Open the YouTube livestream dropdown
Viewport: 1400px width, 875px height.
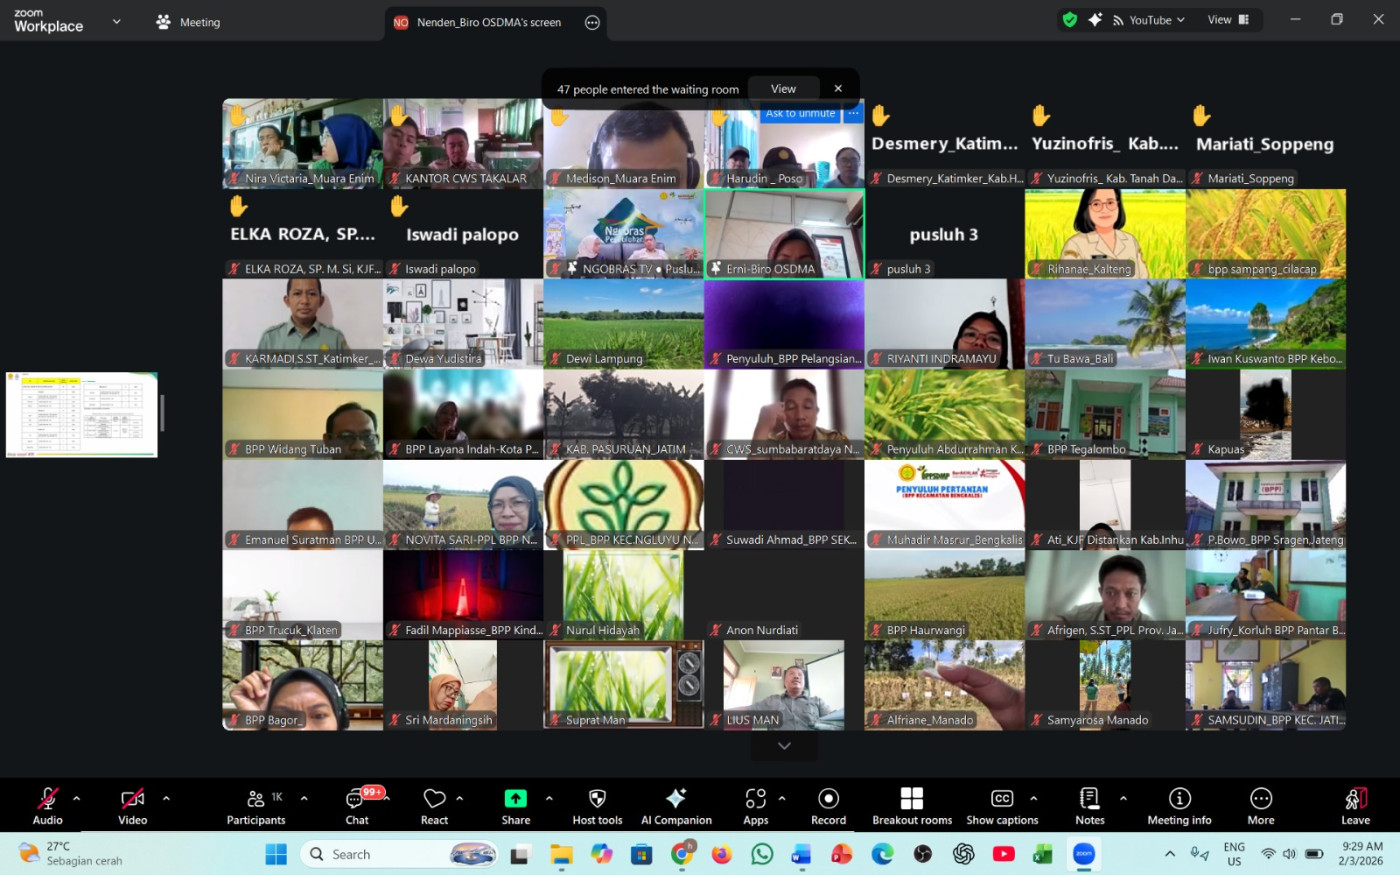coord(1150,20)
